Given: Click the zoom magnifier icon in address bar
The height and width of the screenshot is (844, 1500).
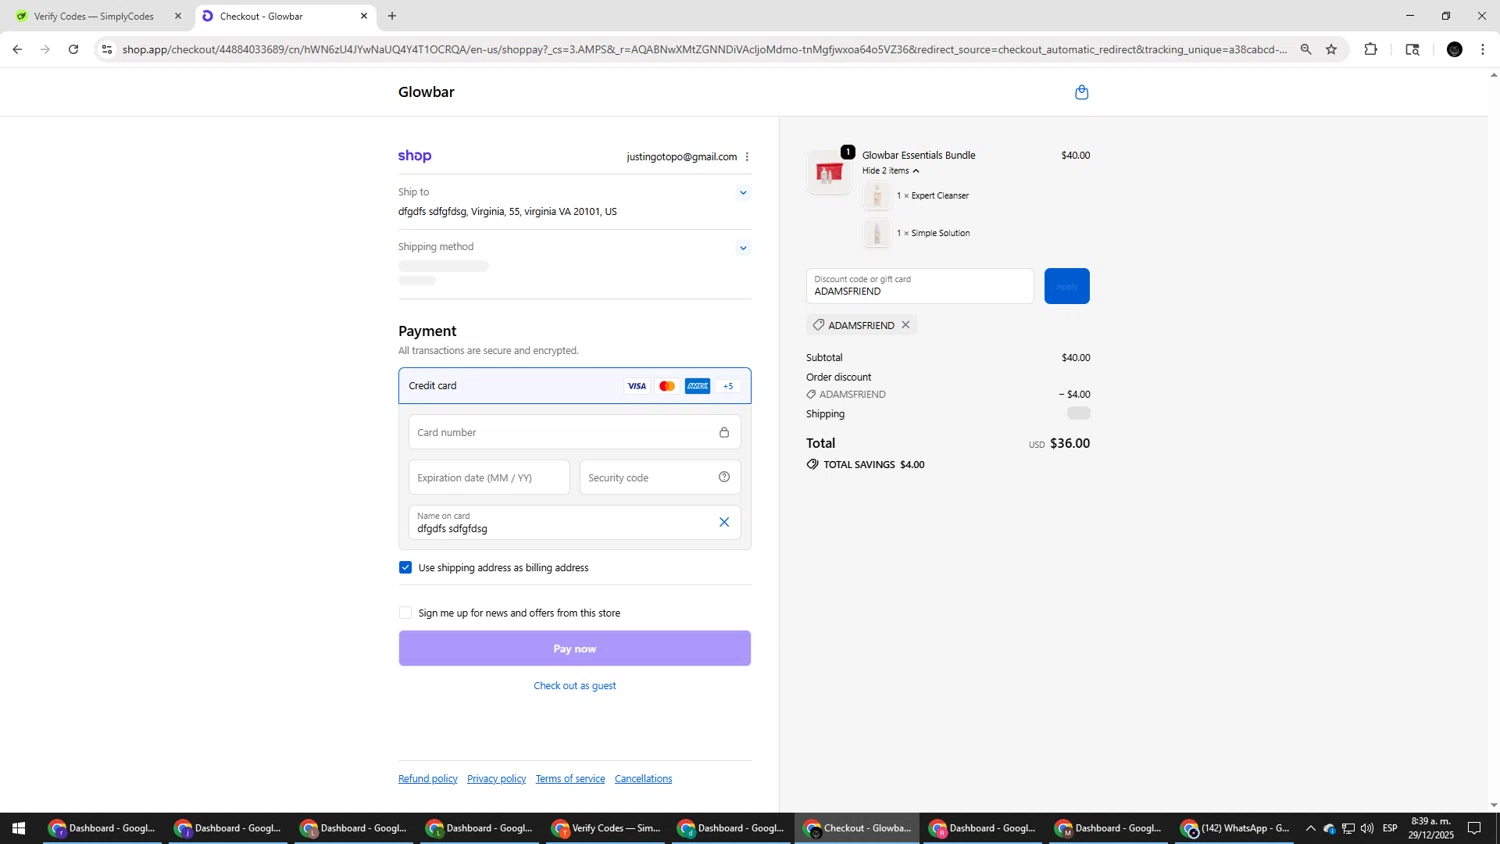Looking at the screenshot, I should point(1306,49).
